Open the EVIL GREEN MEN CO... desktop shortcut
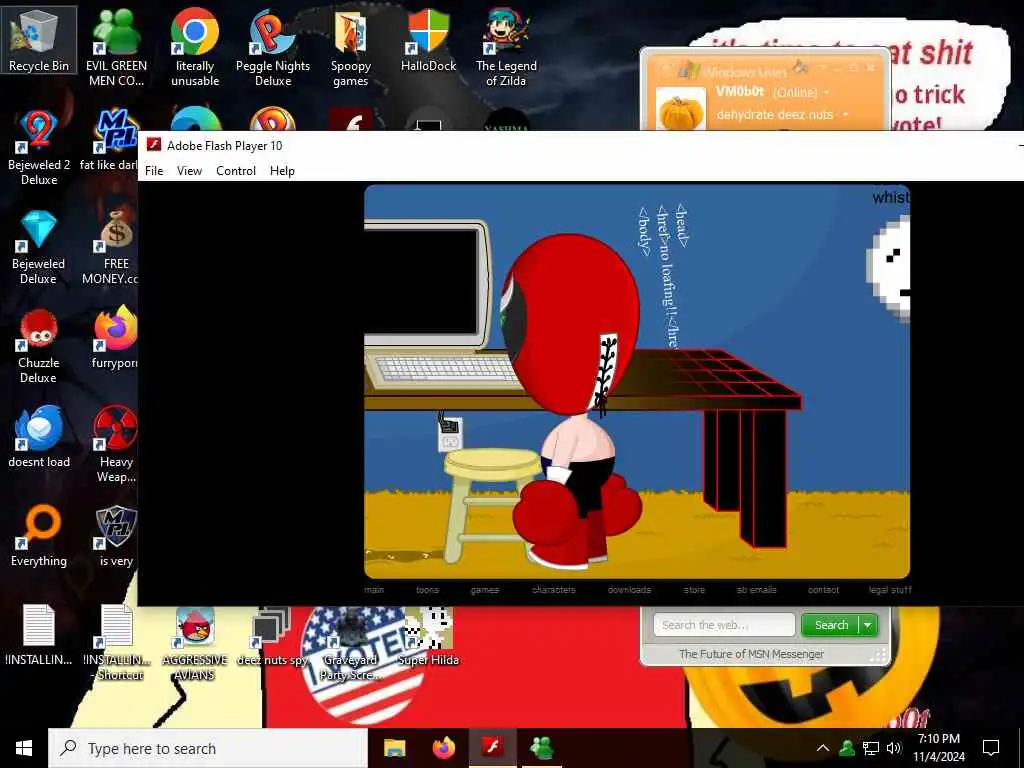The height and width of the screenshot is (768, 1024). [116, 47]
